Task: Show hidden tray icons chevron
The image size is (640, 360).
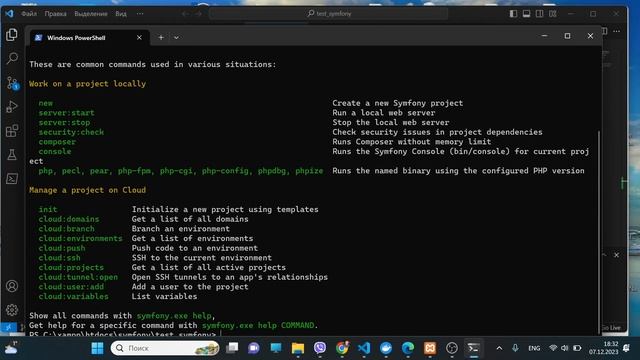Action: [x=499, y=348]
